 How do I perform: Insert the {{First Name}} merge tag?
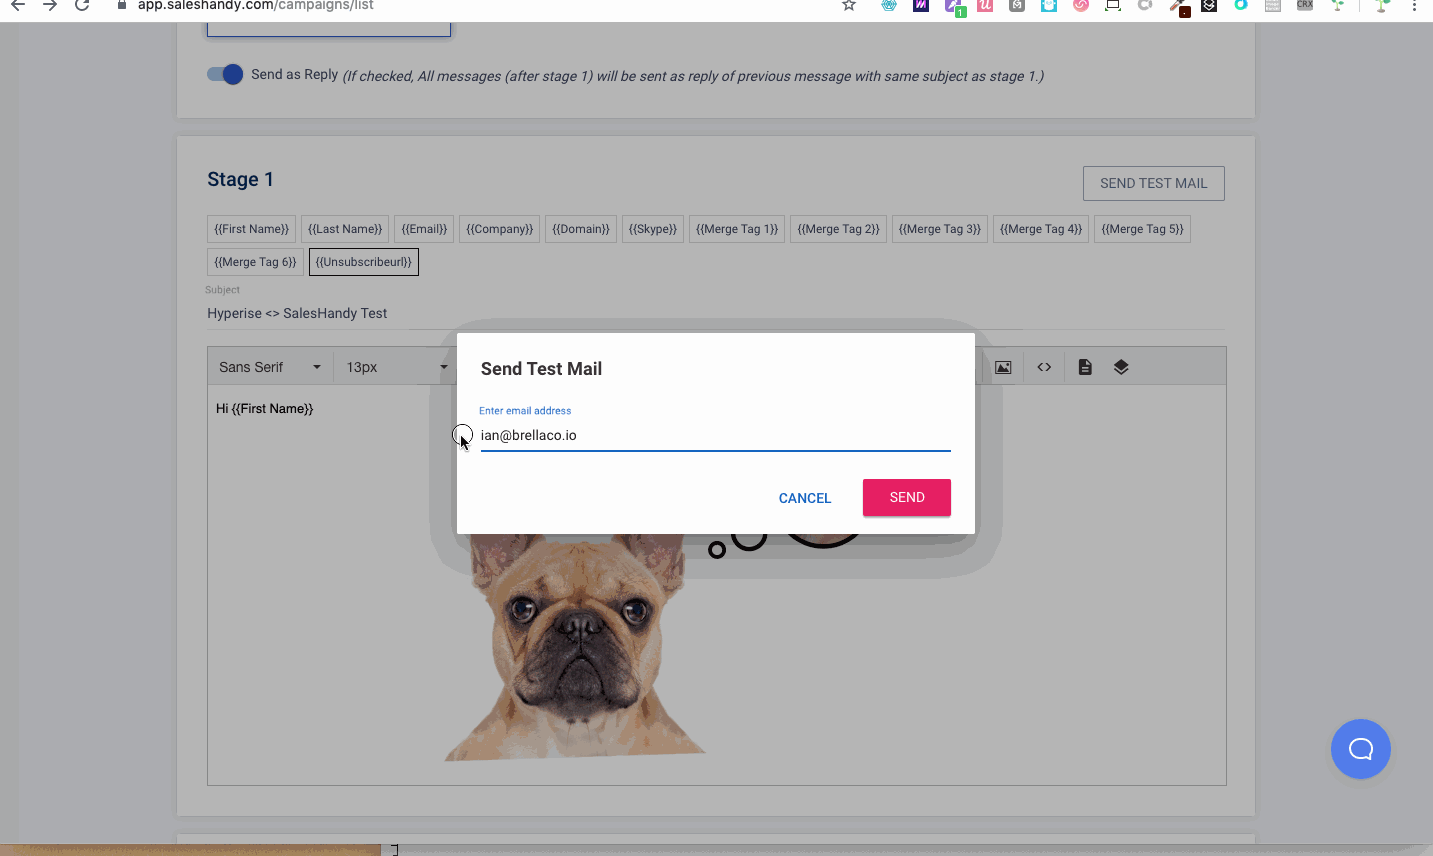(251, 229)
